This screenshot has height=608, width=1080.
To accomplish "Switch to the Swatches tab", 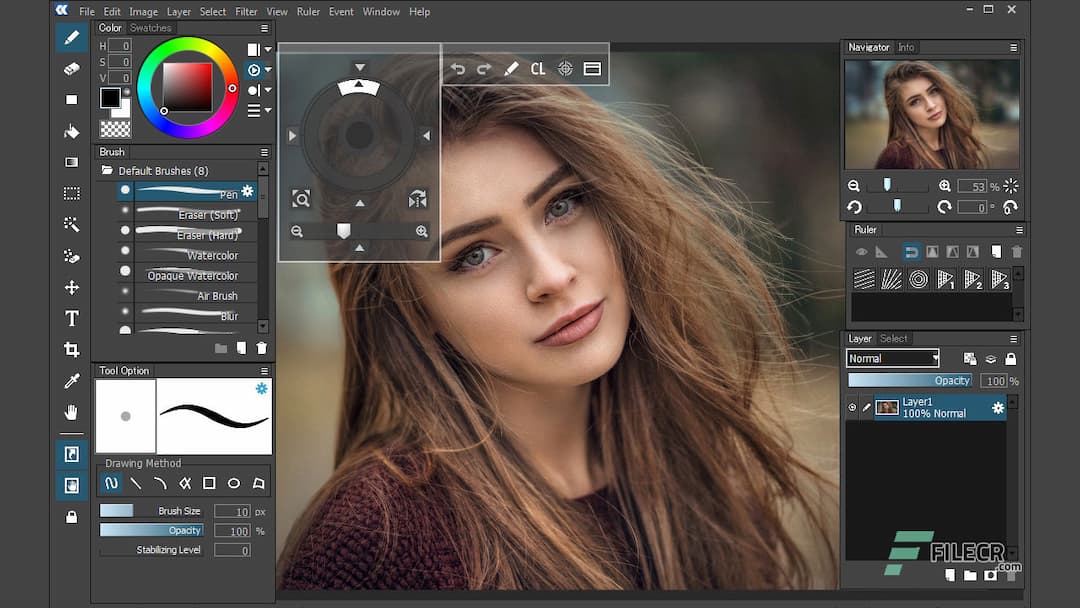I will tap(150, 27).
